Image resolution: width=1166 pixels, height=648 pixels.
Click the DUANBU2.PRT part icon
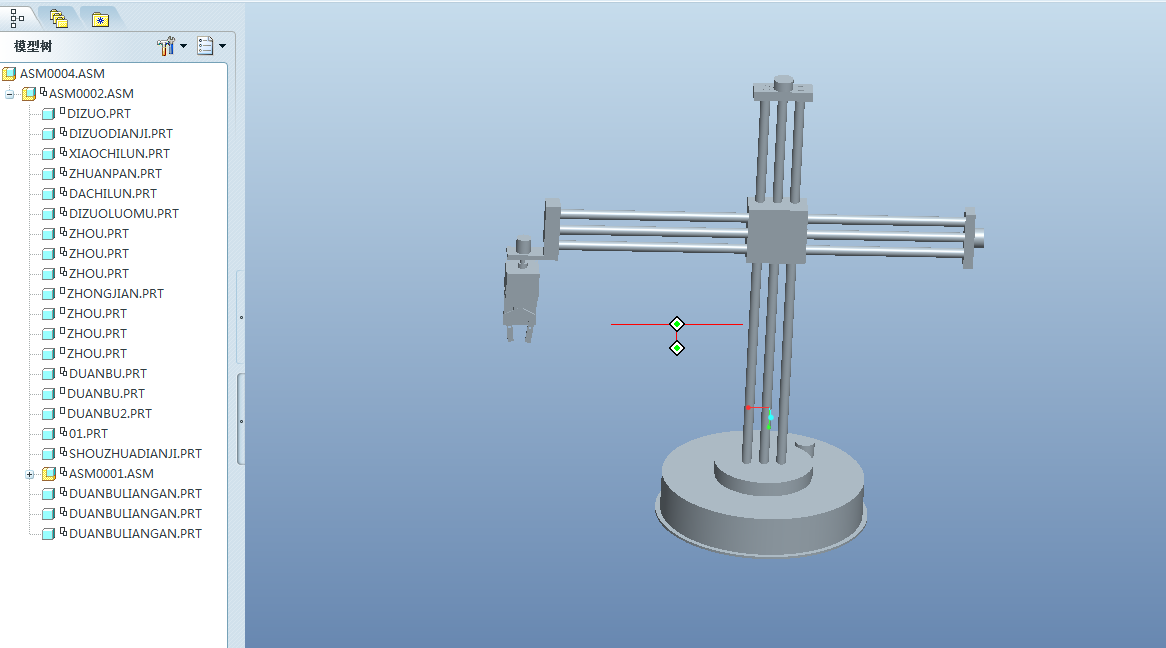[x=48, y=414]
